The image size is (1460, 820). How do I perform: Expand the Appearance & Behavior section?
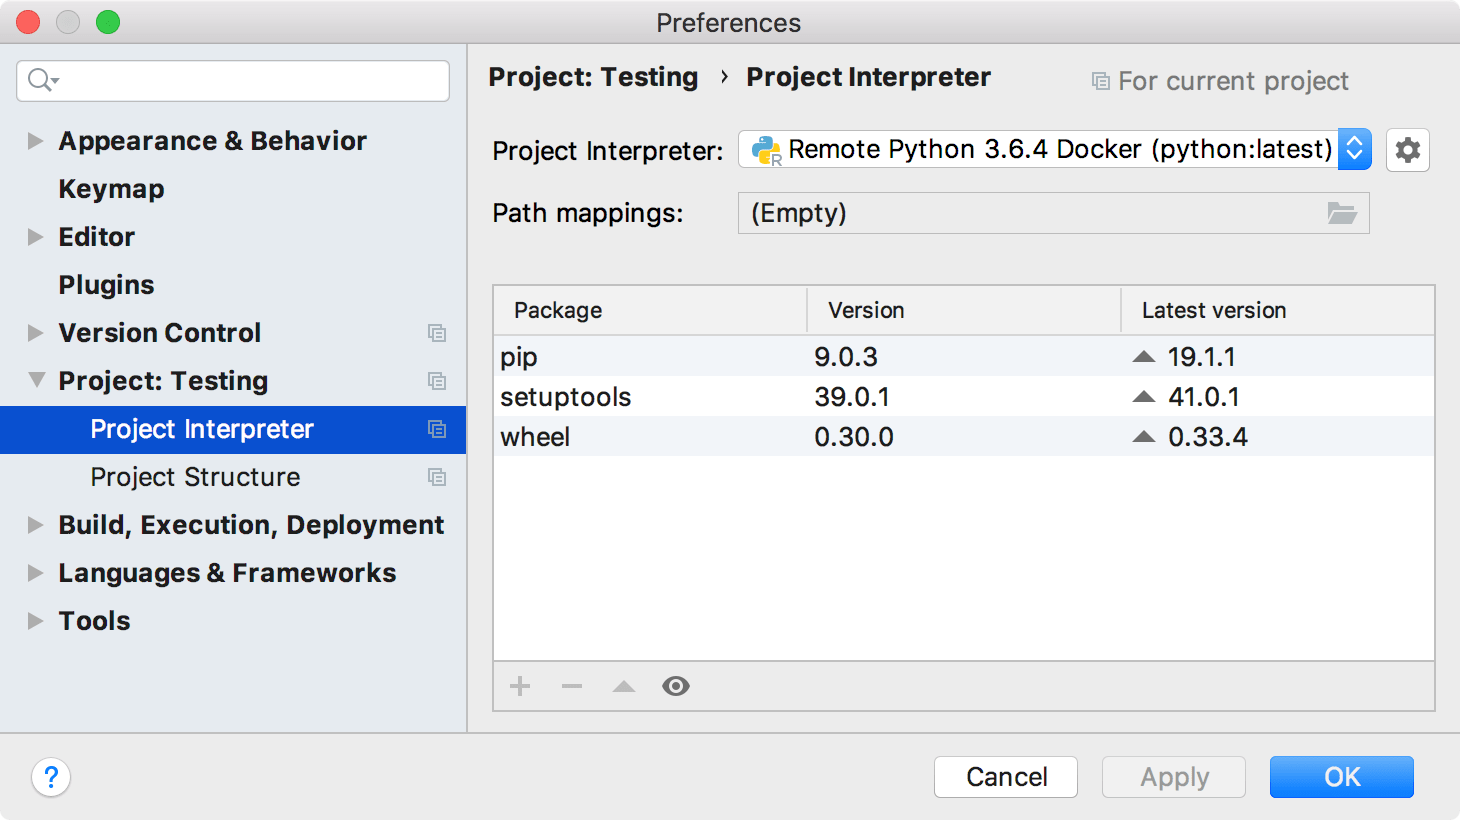click(x=33, y=141)
